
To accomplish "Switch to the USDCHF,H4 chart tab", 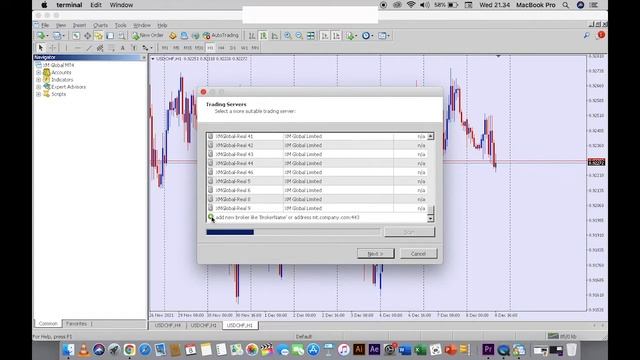I will point(168,325).
